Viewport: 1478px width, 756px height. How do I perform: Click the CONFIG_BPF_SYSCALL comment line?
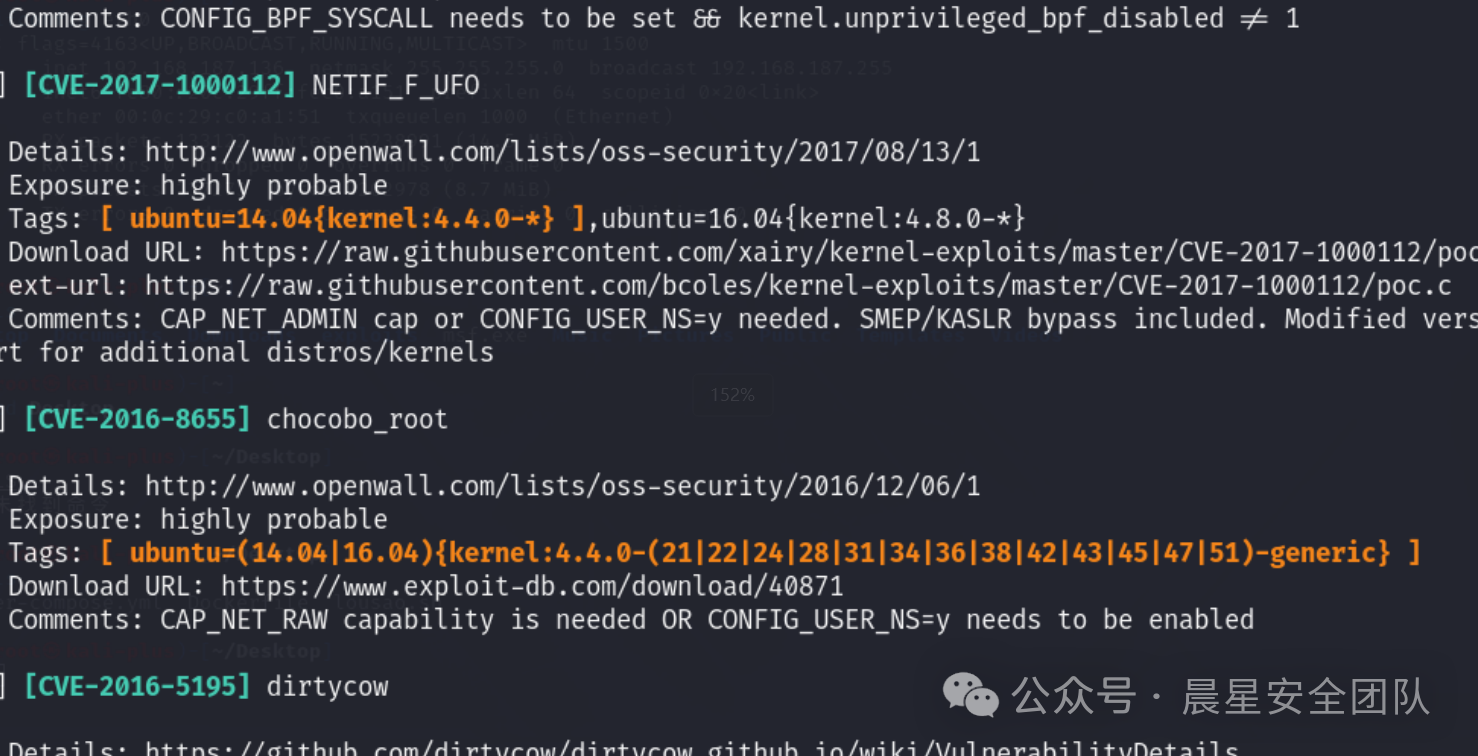(654, 18)
